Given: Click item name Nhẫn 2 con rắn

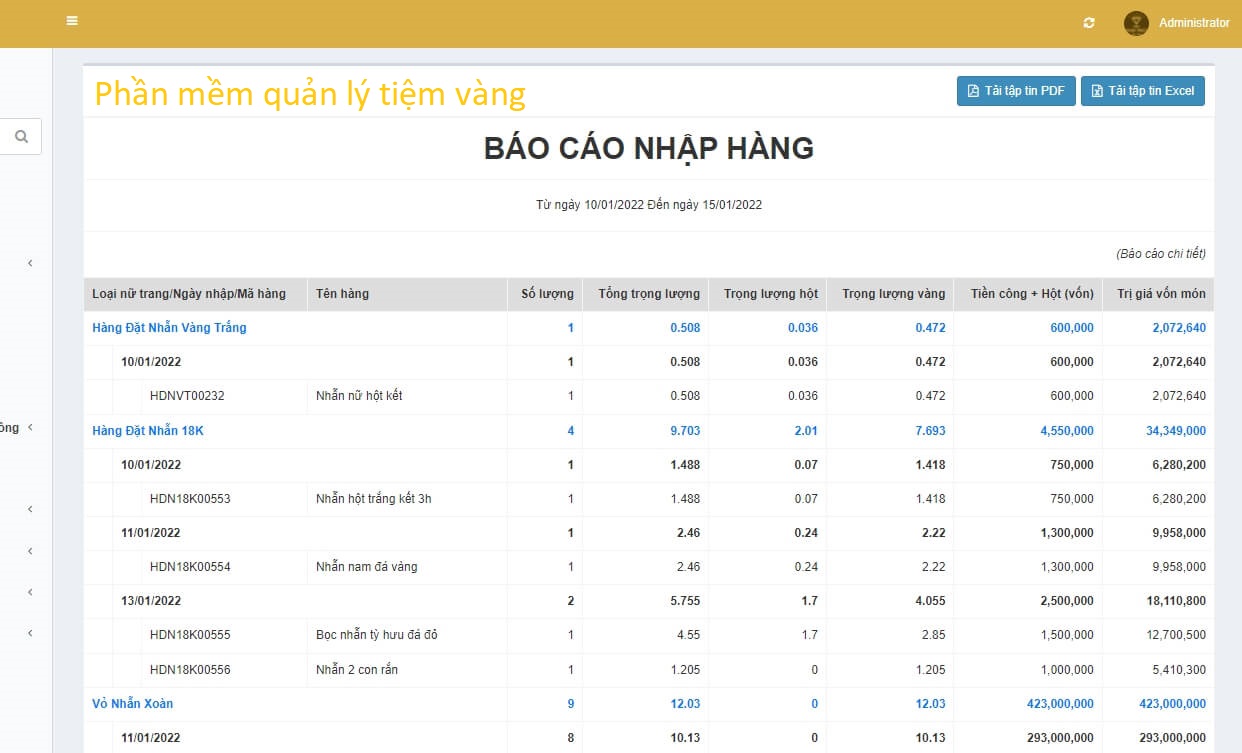Looking at the screenshot, I should pyautogui.click(x=357, y=670).
